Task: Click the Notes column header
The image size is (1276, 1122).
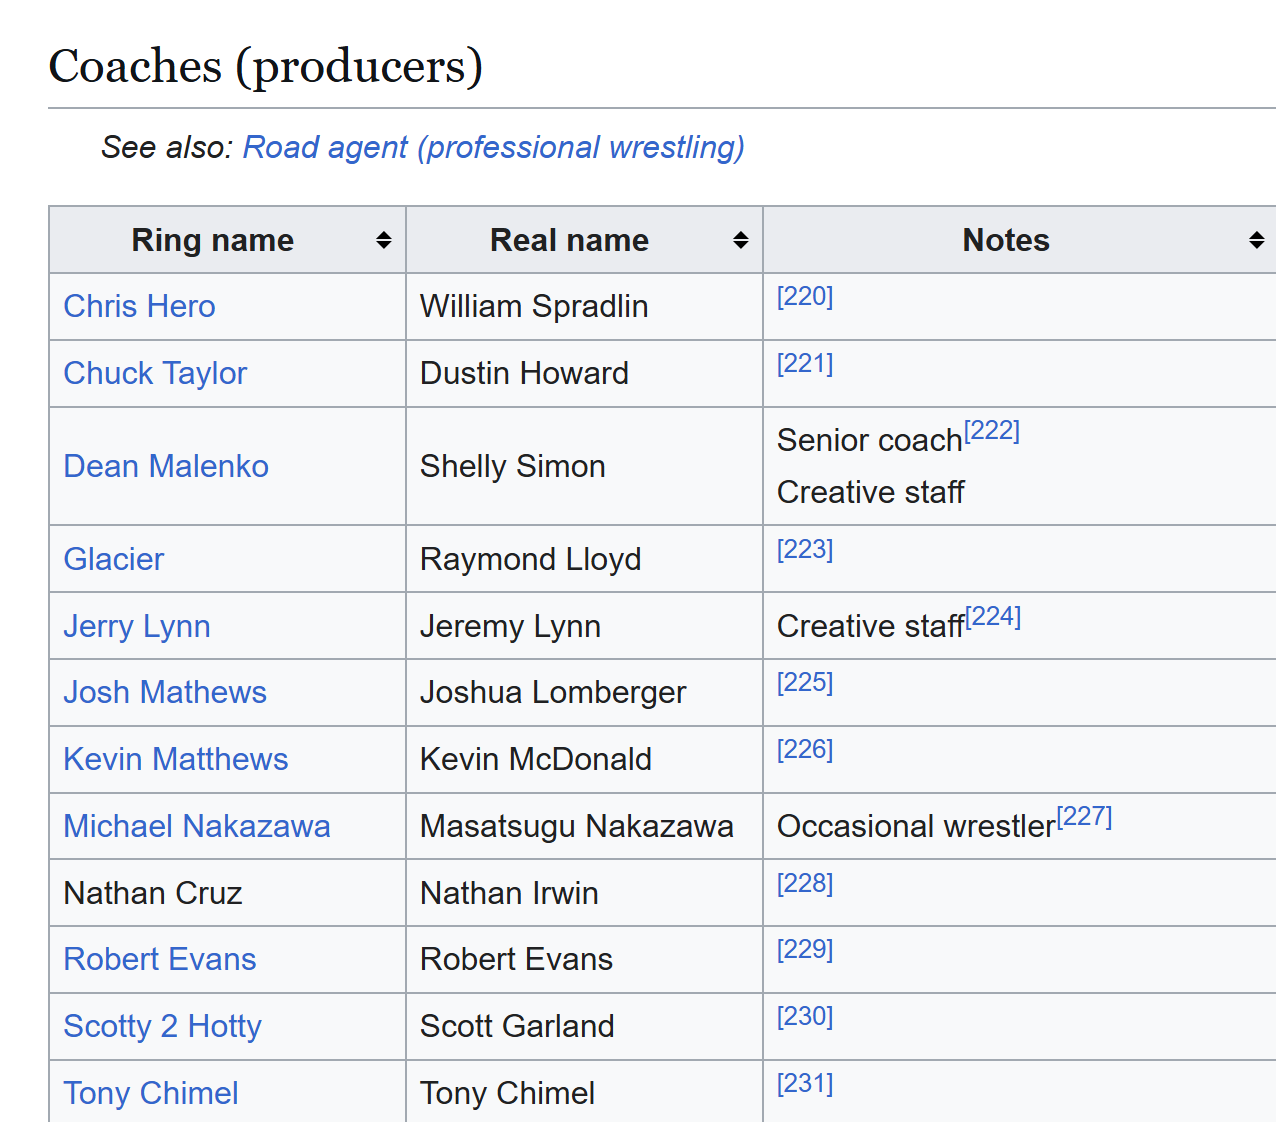Action: click(x=1019, y=240)
